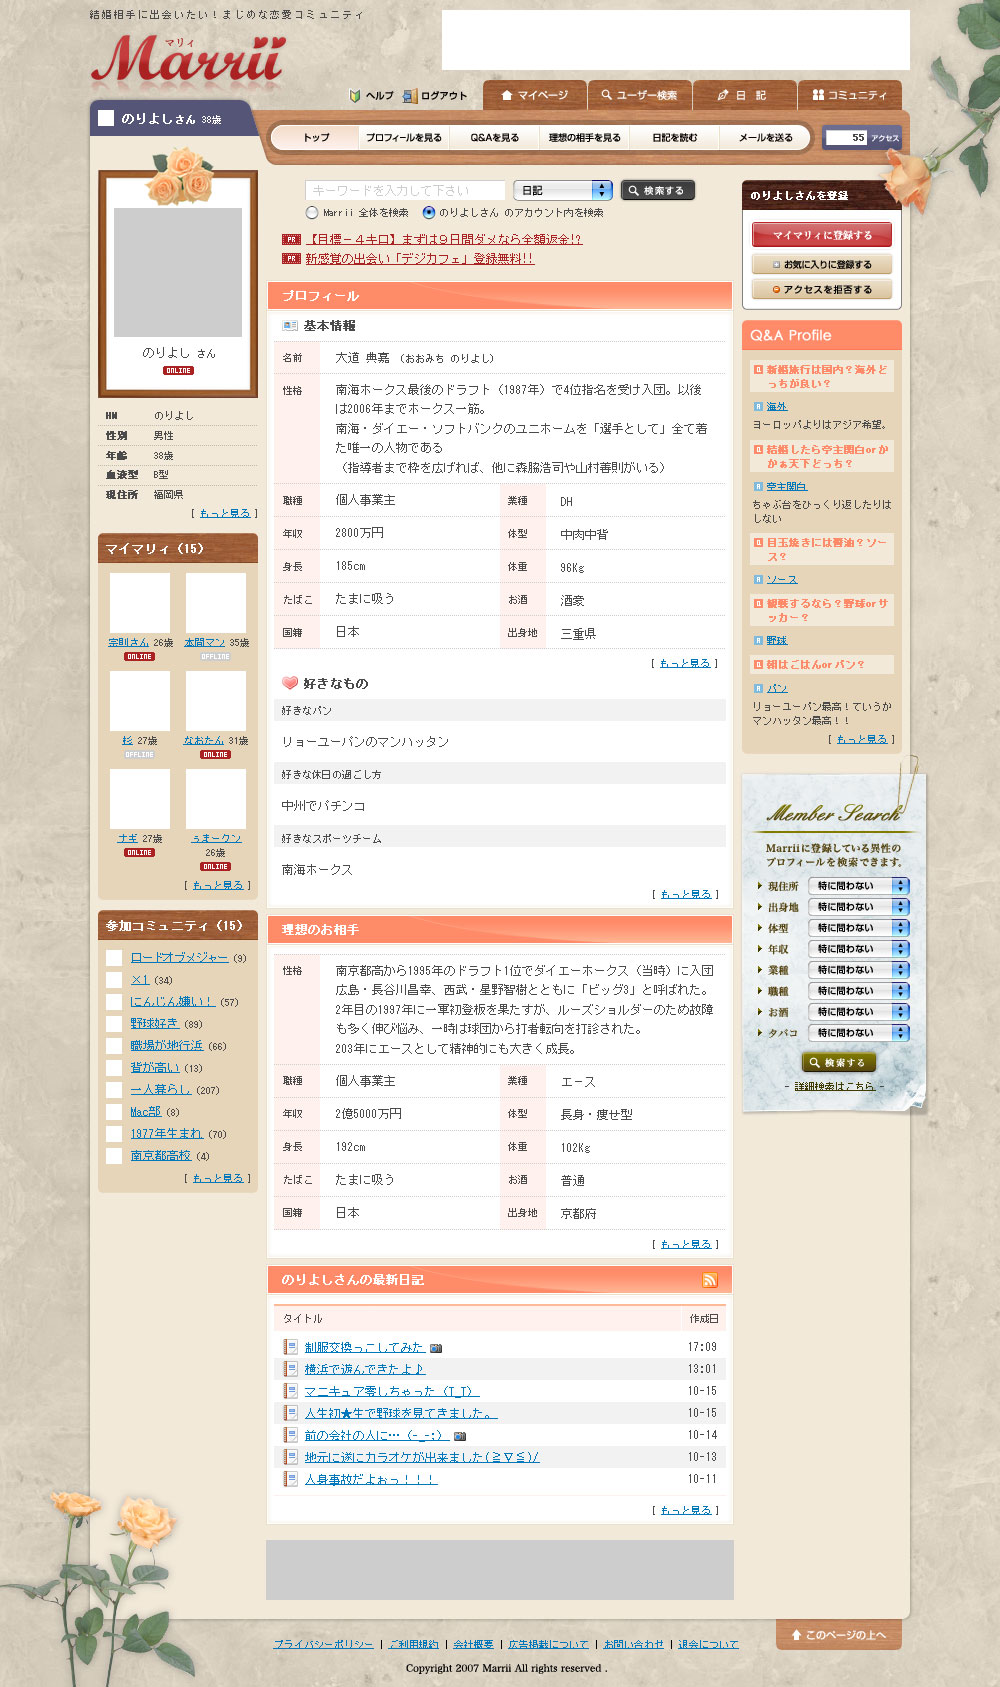Screen dimensions: 1000x1687
Task: Select のりよしさんのアカウント内を検索 radio option
Action: pos(429,213)
